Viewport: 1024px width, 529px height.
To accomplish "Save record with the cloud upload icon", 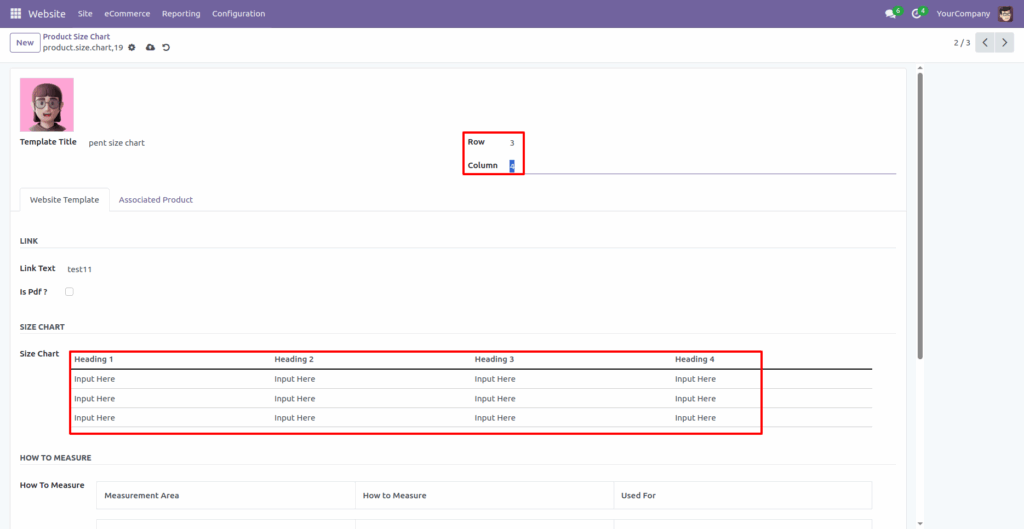I will tap(150, 48).
